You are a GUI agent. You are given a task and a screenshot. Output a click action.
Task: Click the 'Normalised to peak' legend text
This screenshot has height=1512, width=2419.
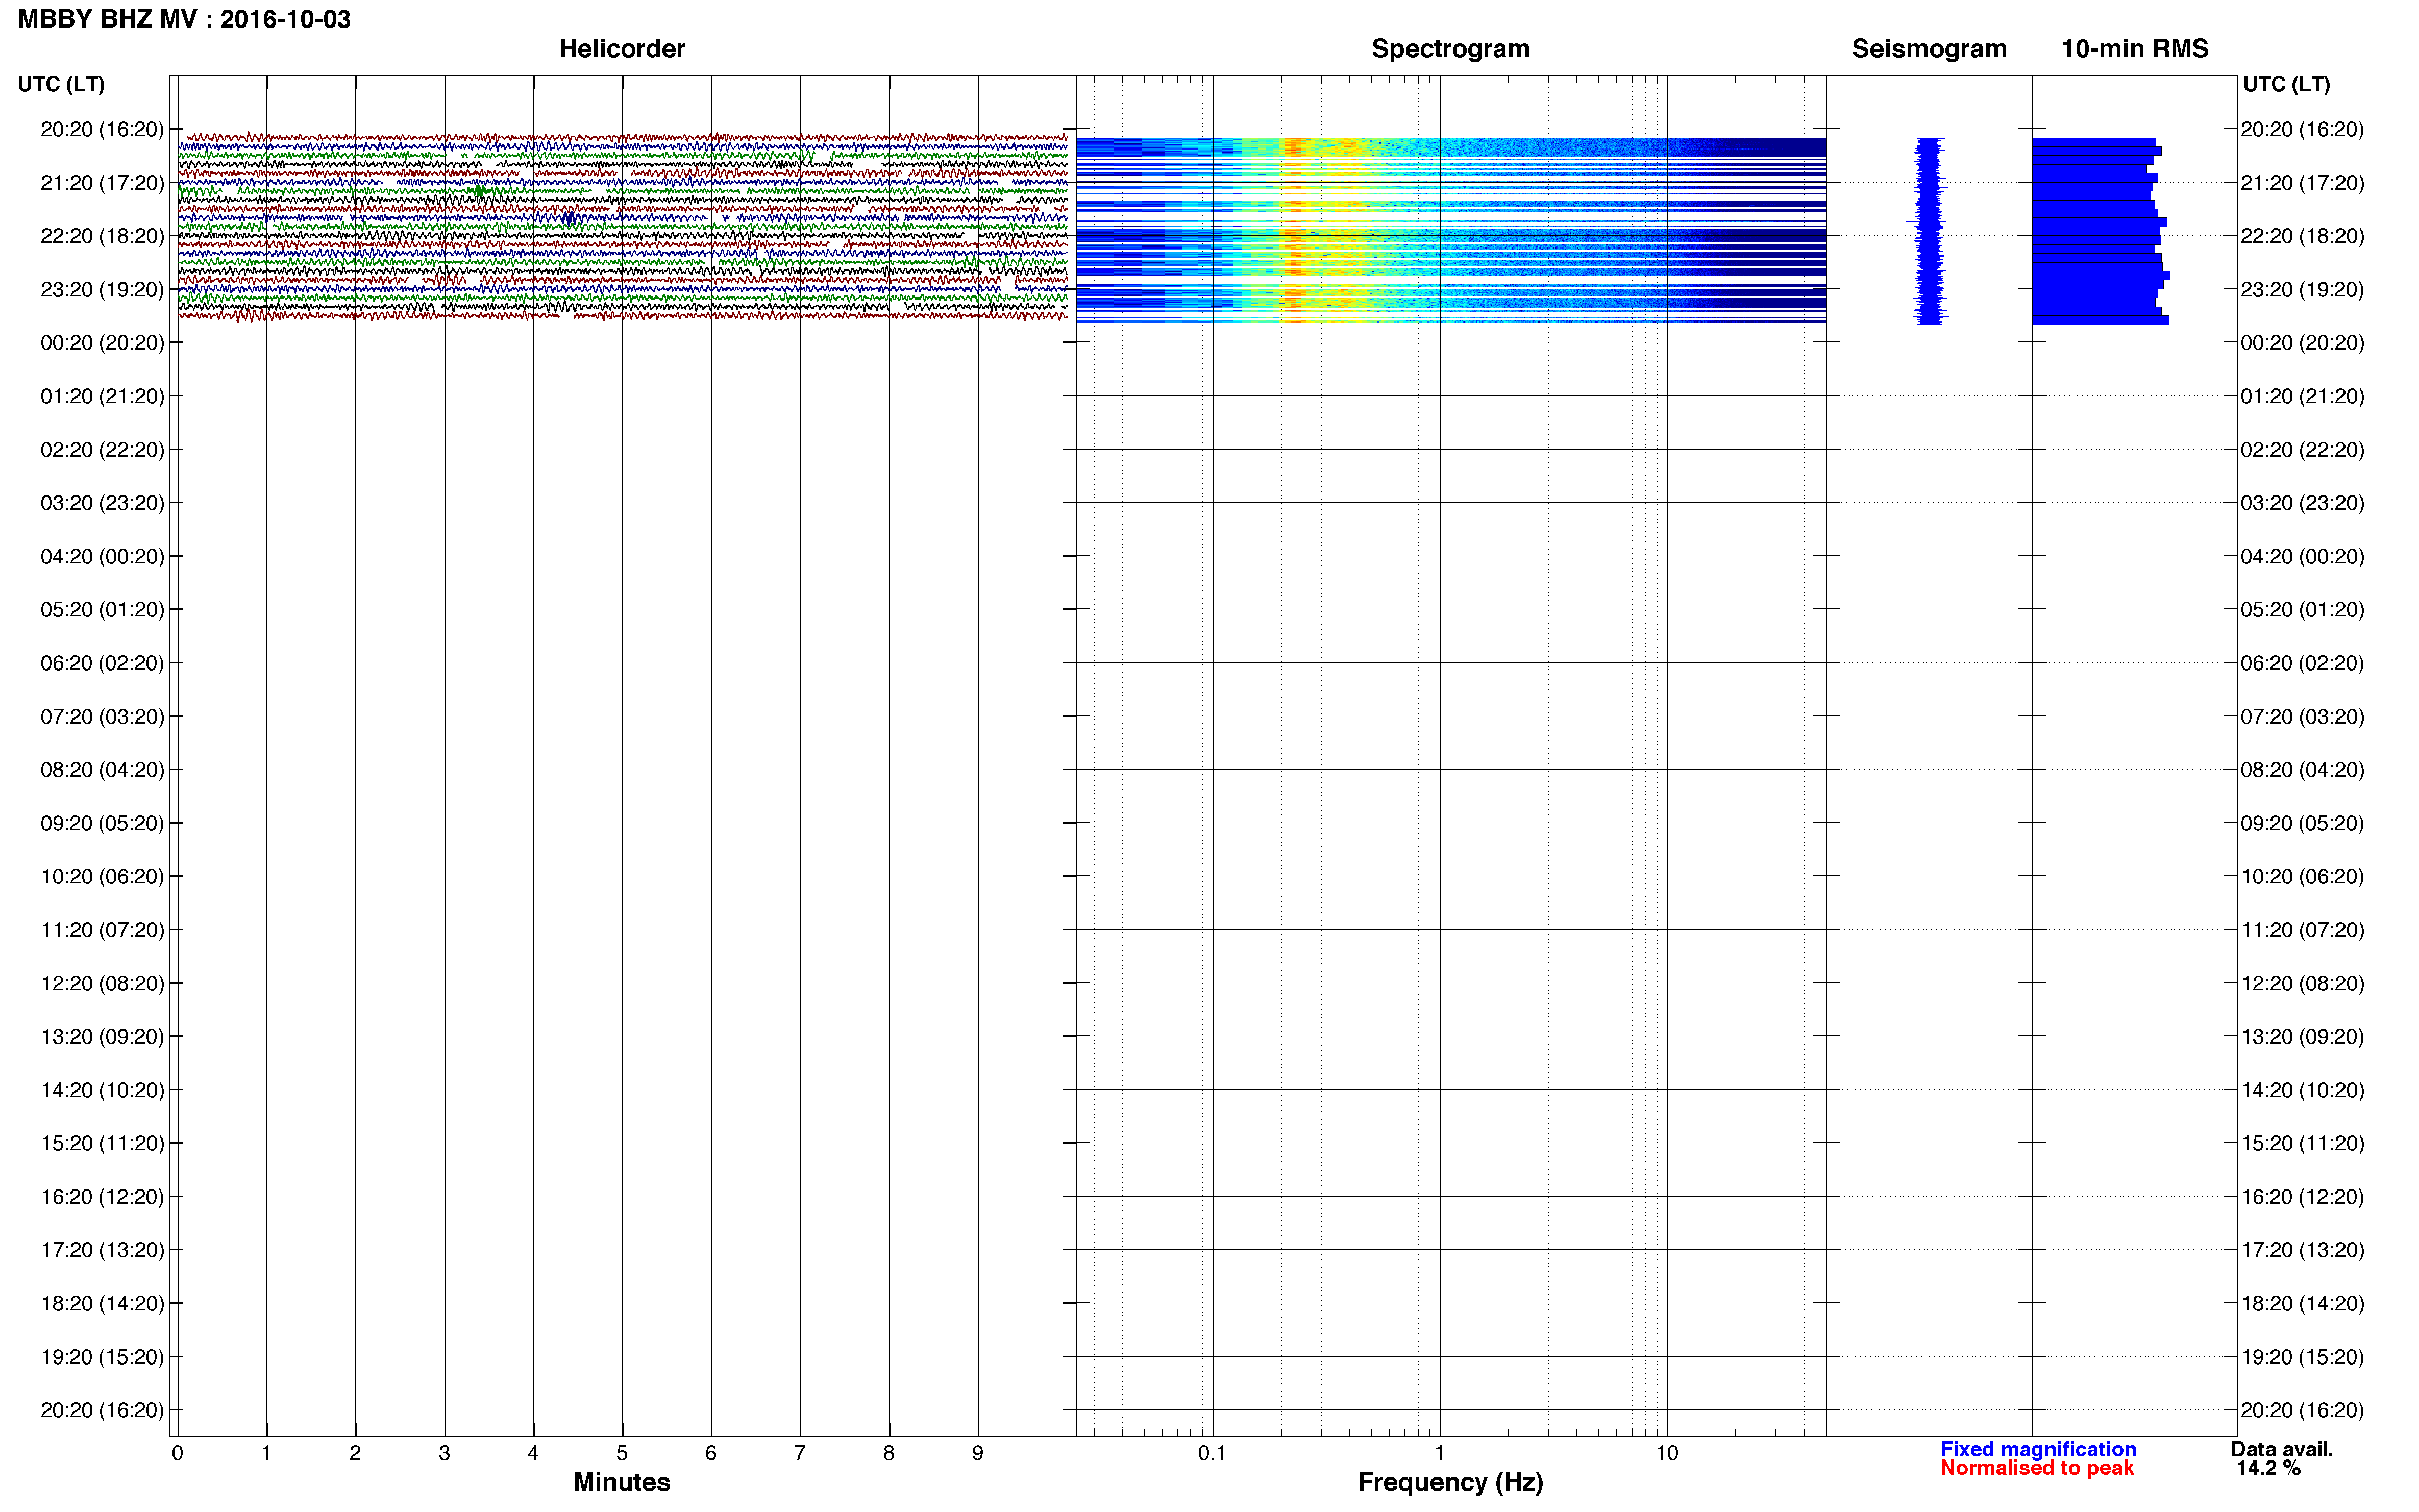[x=2037, y=1468]
